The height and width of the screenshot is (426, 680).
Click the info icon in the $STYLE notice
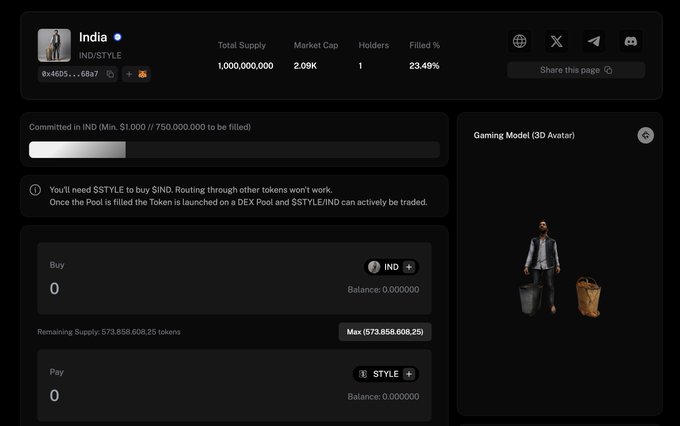(35, 190)
